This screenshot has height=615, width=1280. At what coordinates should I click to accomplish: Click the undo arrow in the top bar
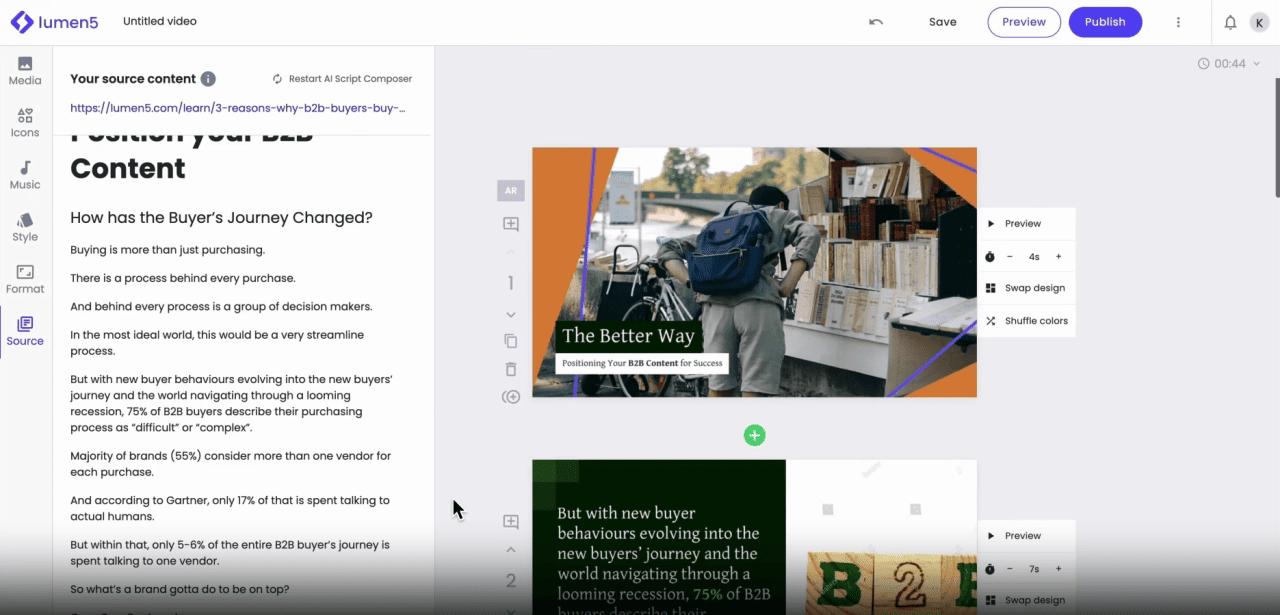(x=874, y=21)
